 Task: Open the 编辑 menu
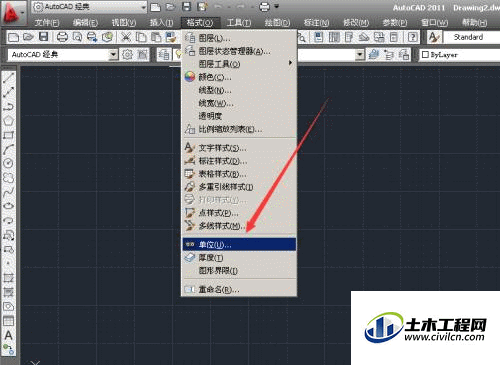tap(85, 23)
